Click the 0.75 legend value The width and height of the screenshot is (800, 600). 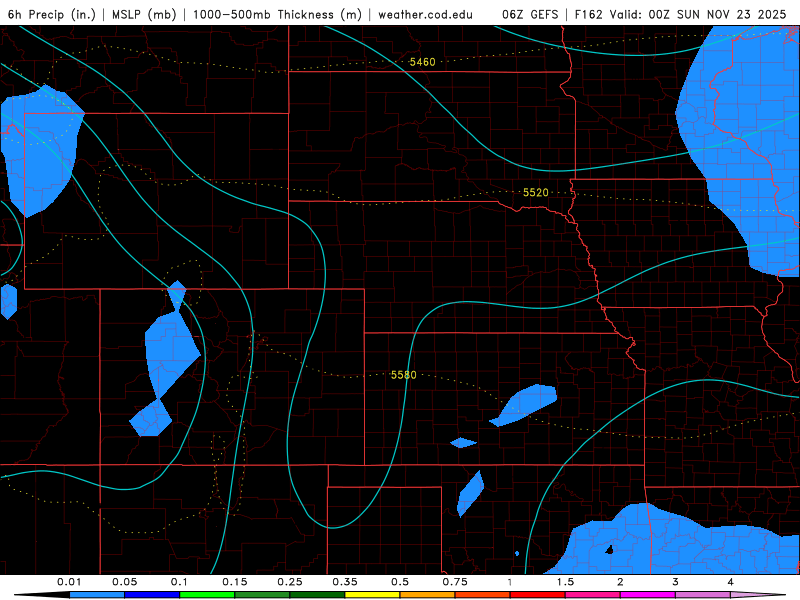[x=455, y=582]
